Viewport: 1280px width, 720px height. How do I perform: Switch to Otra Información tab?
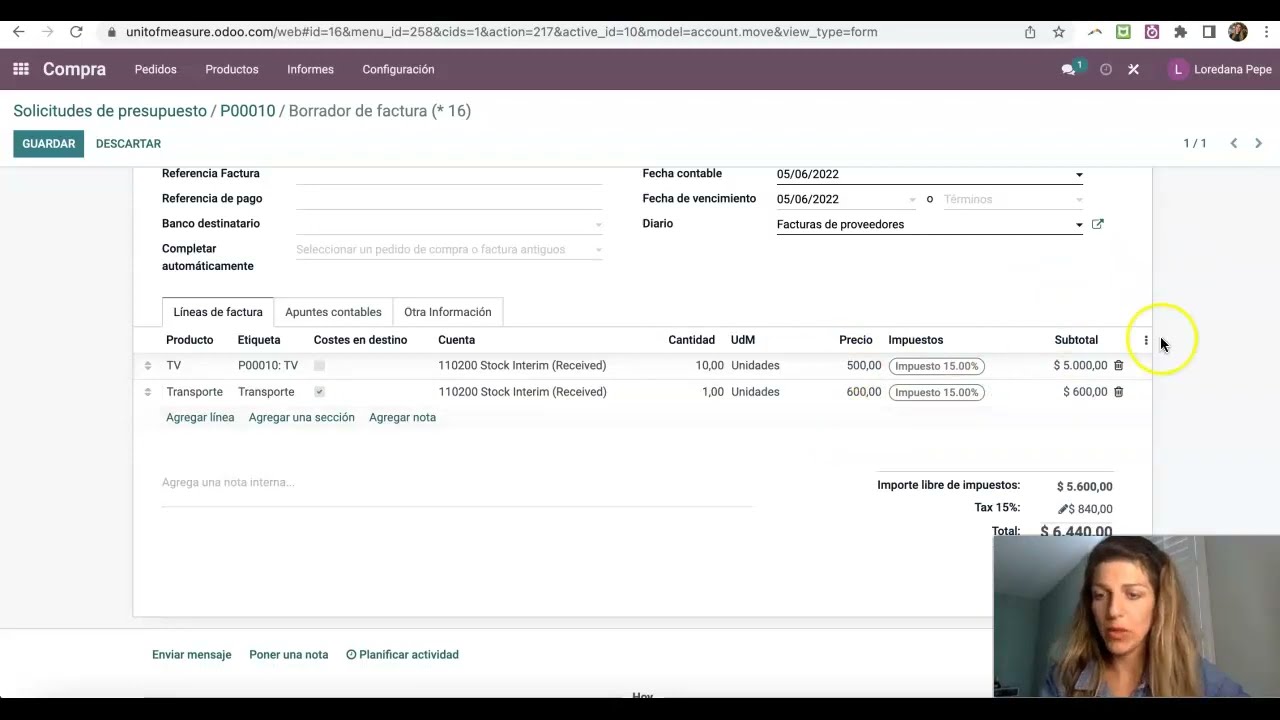(x=447, y=312)
